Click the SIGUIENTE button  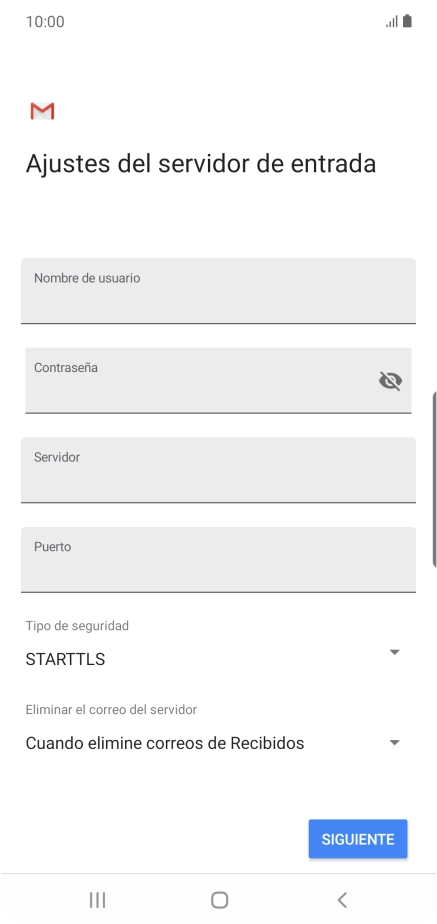coord(358,839)
